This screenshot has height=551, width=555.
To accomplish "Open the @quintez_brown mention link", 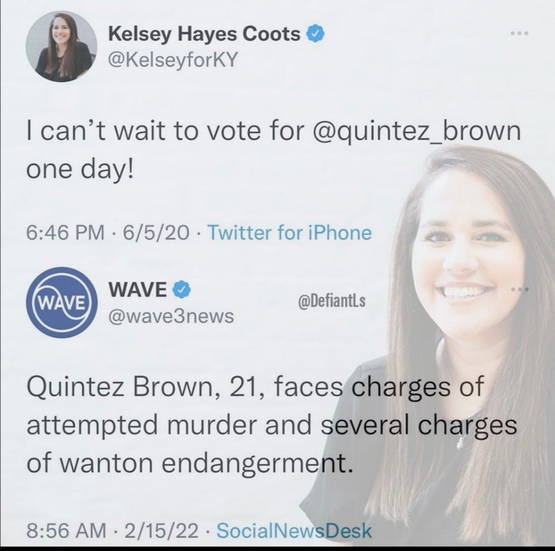I will point(416,131).
